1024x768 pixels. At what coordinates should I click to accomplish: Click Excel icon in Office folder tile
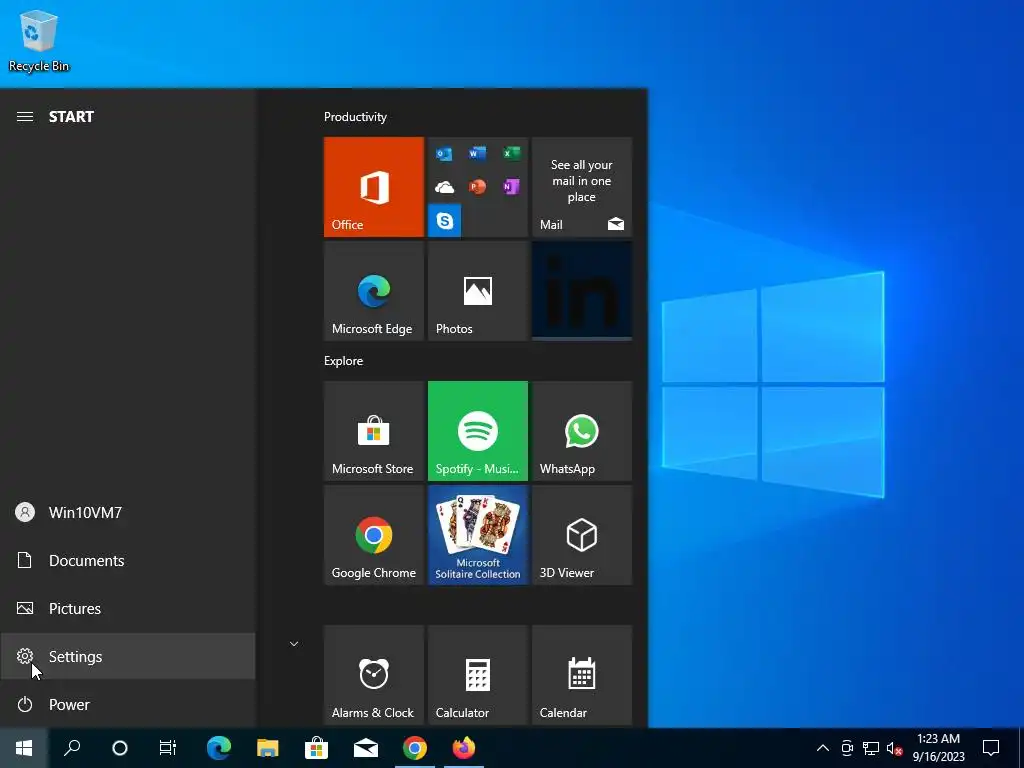511,153
